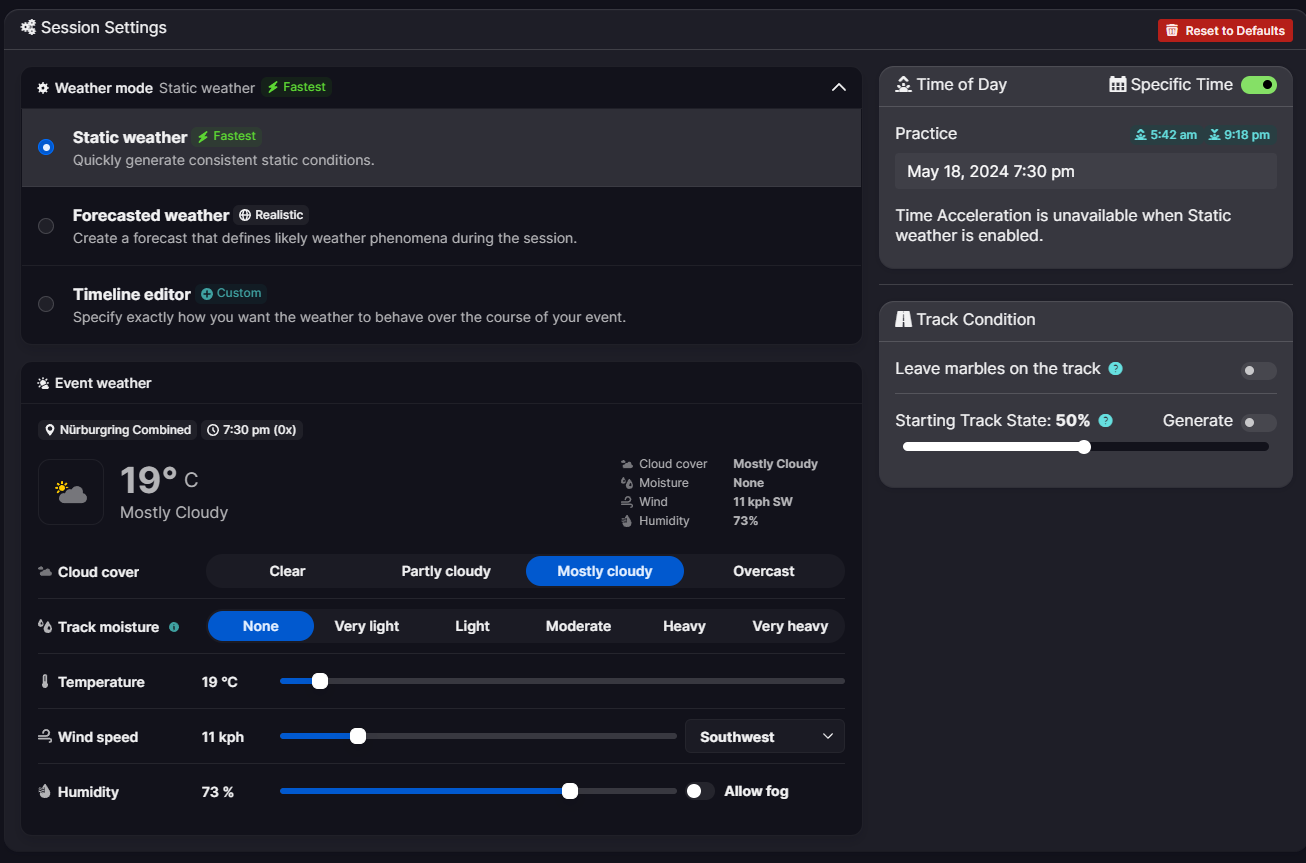The height and width of the screenshot is (863, 1306).
Task: Toggle the Specific Time switch
Action: point(1259,85)
